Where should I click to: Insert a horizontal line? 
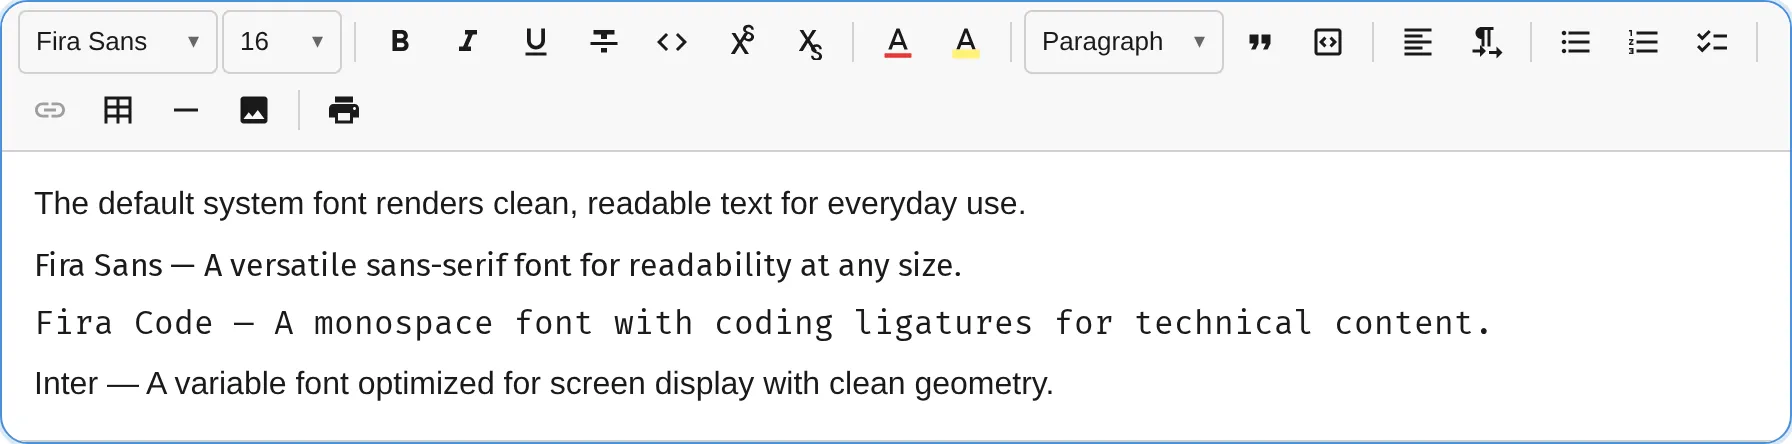[x=186, y=110]
